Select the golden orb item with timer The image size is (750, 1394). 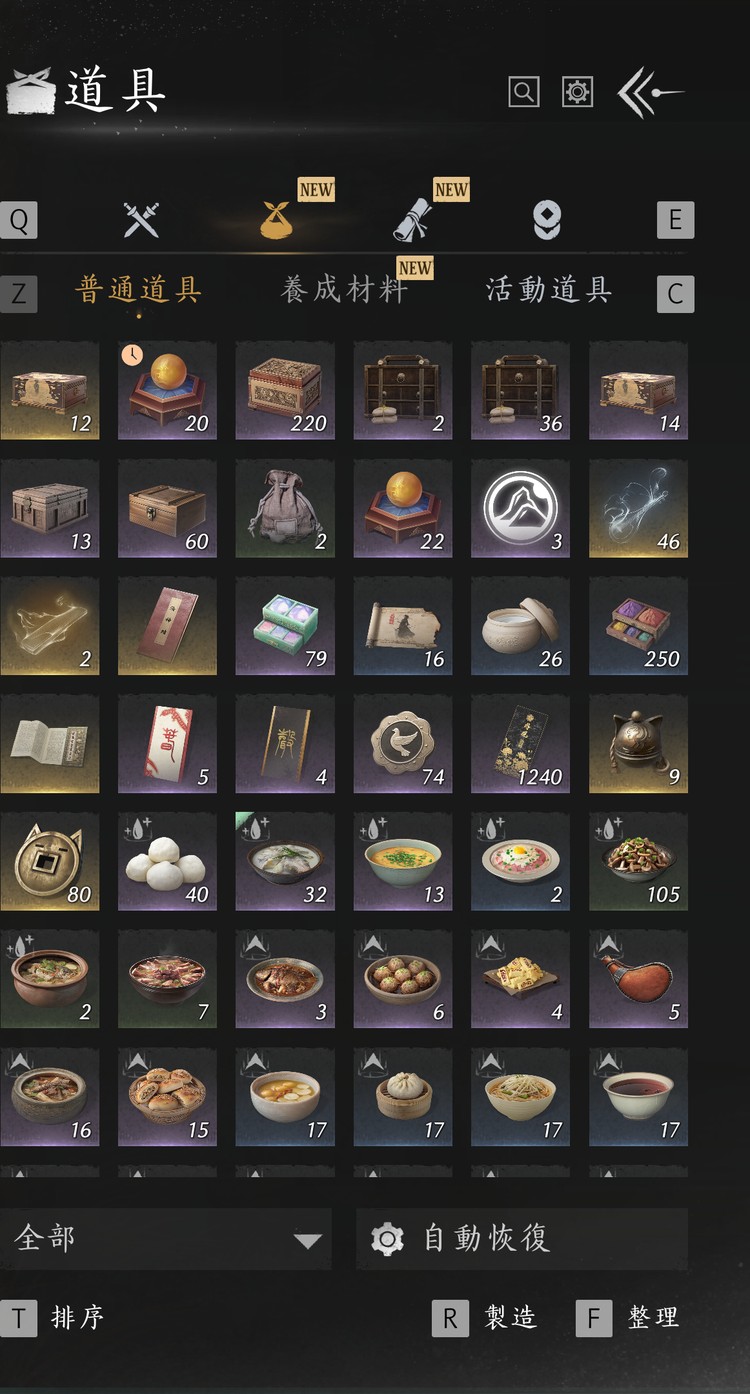pos(167,390)
